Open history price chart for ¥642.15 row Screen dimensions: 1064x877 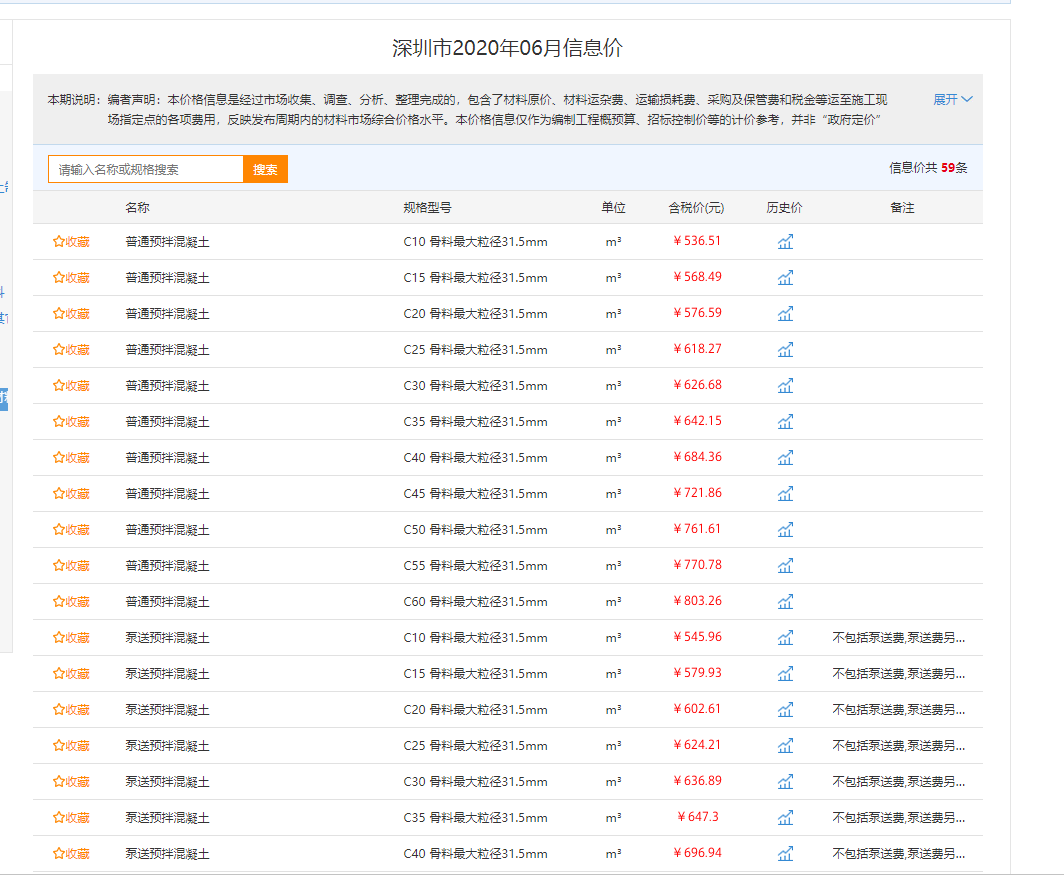coord(785,422)
